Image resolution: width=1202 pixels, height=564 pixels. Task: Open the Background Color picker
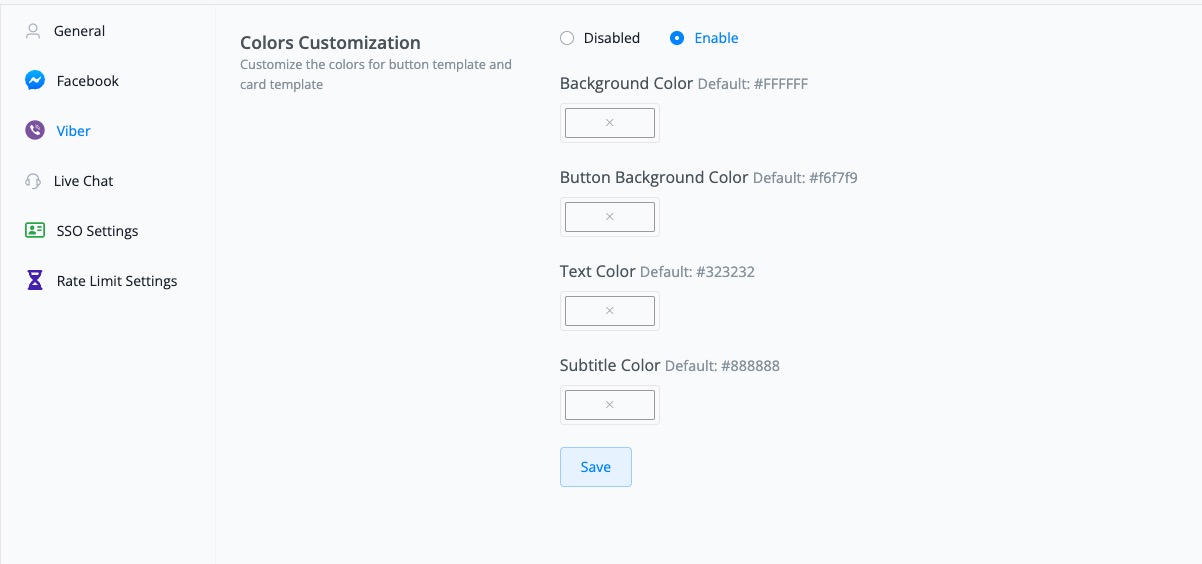(x=610, y=123)
